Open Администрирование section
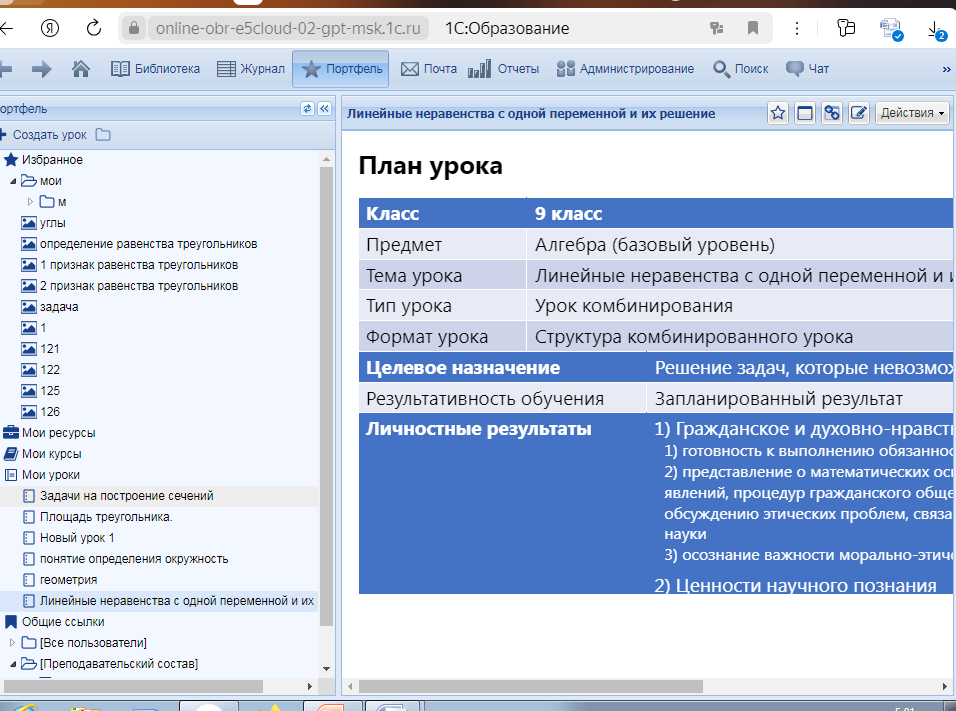This screenshot has height=711, width=956. tap(625, 69)
